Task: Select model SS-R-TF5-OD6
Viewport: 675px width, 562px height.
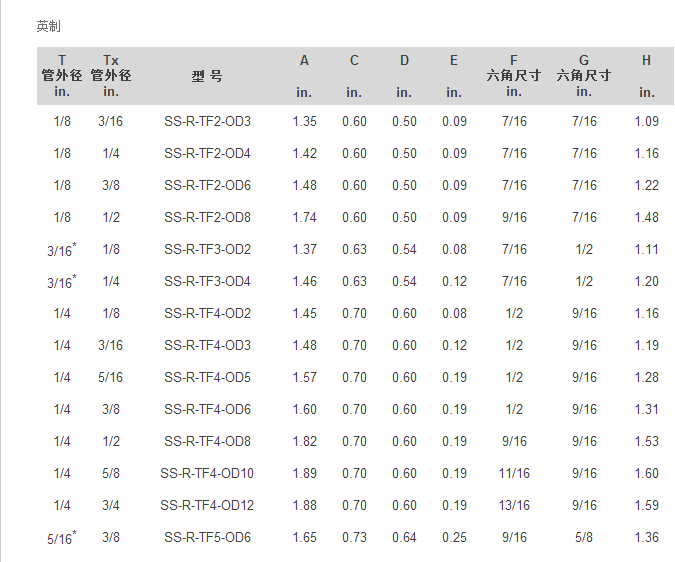Action: point(207,537)
